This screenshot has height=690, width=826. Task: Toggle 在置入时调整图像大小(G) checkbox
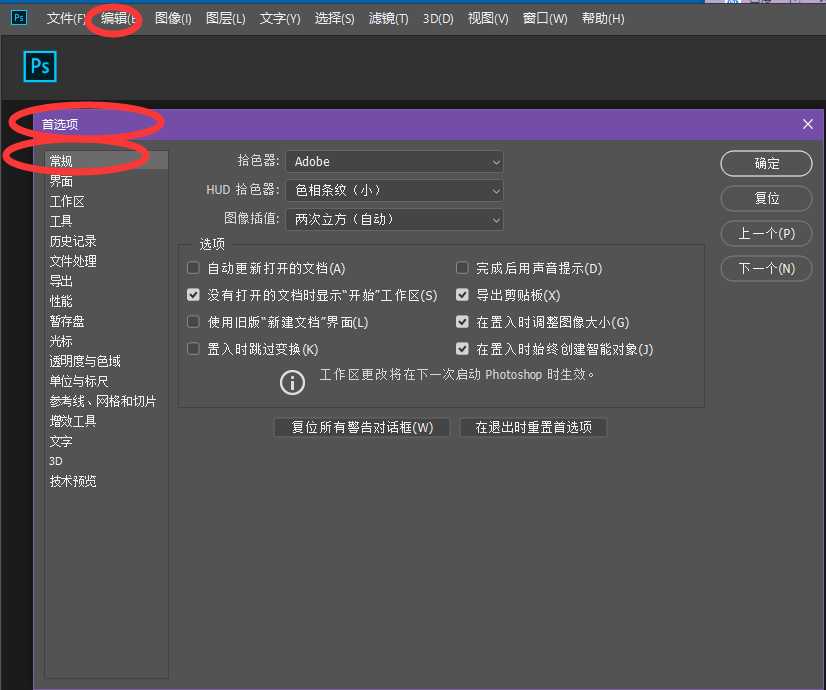[x=462, y=322]
